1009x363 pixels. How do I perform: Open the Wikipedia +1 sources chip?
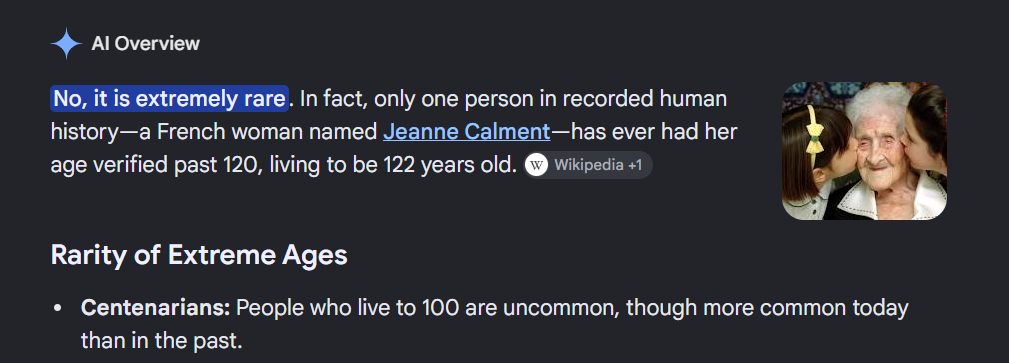click(588, 165)
